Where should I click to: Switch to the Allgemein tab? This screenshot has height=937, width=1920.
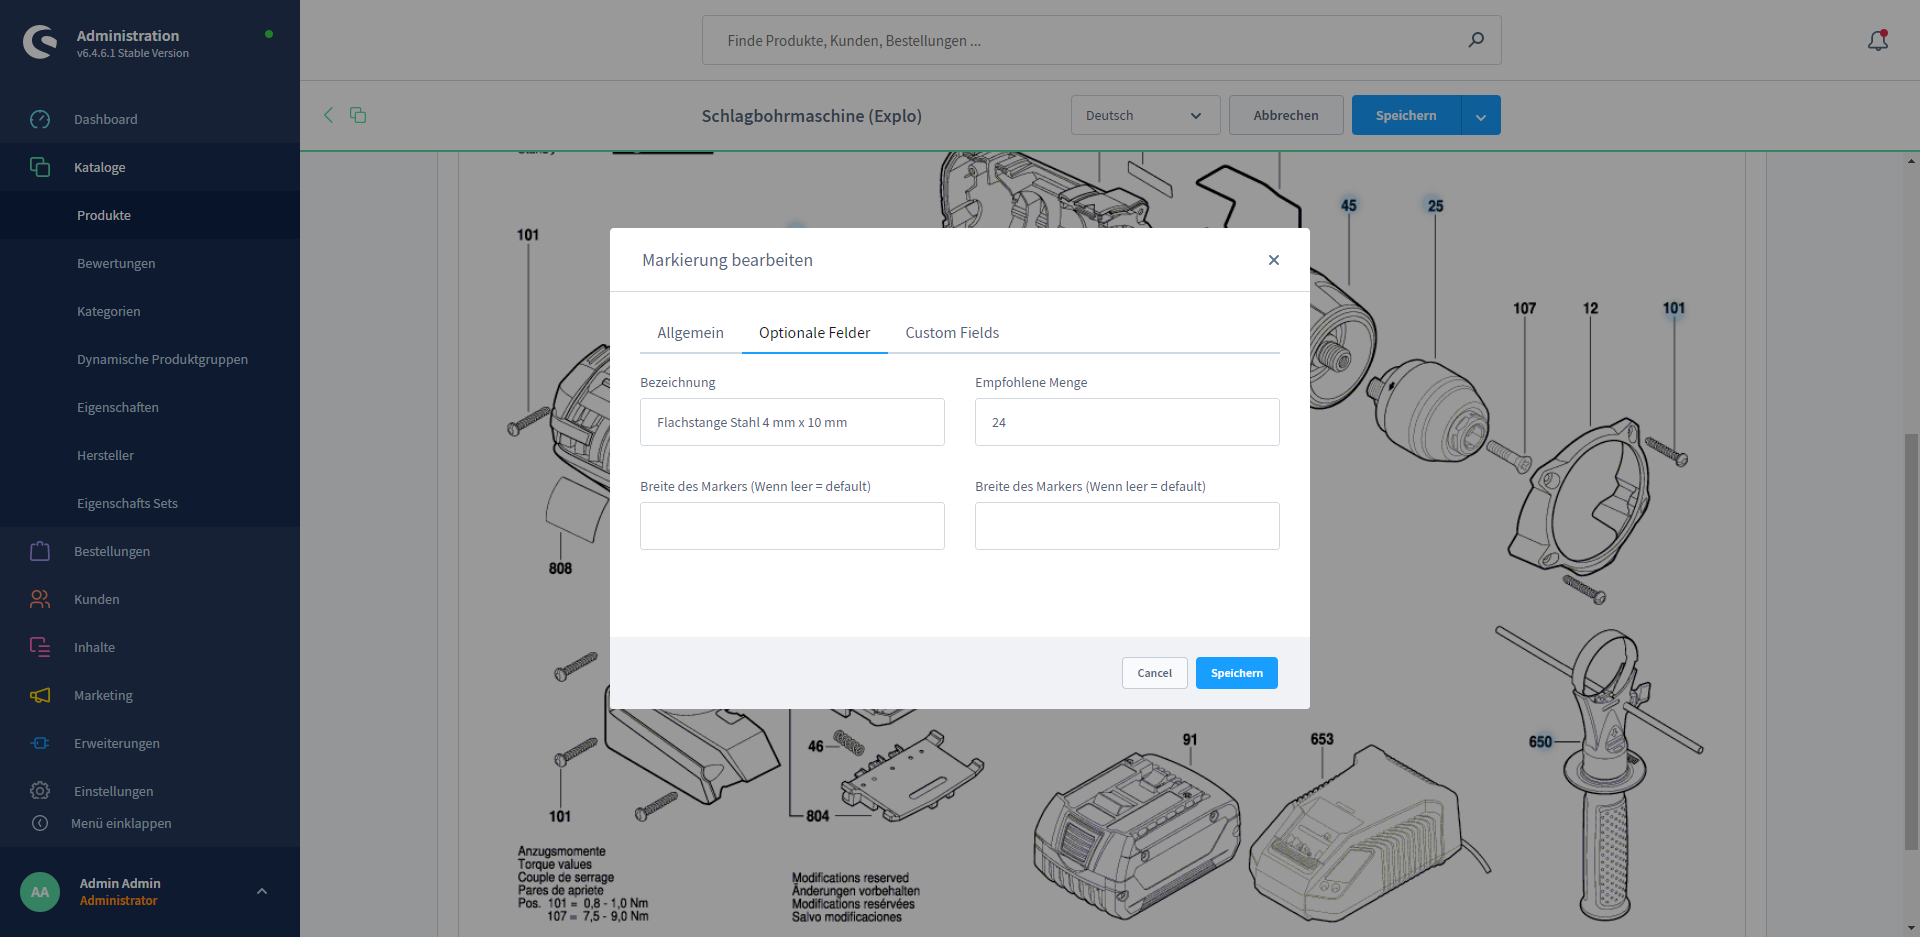coord(690,333)
